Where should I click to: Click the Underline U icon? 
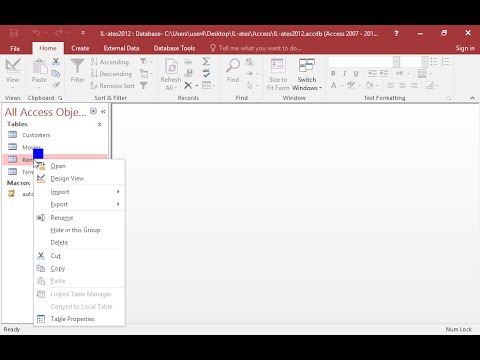pyautogui.click(x=356, y=73)
